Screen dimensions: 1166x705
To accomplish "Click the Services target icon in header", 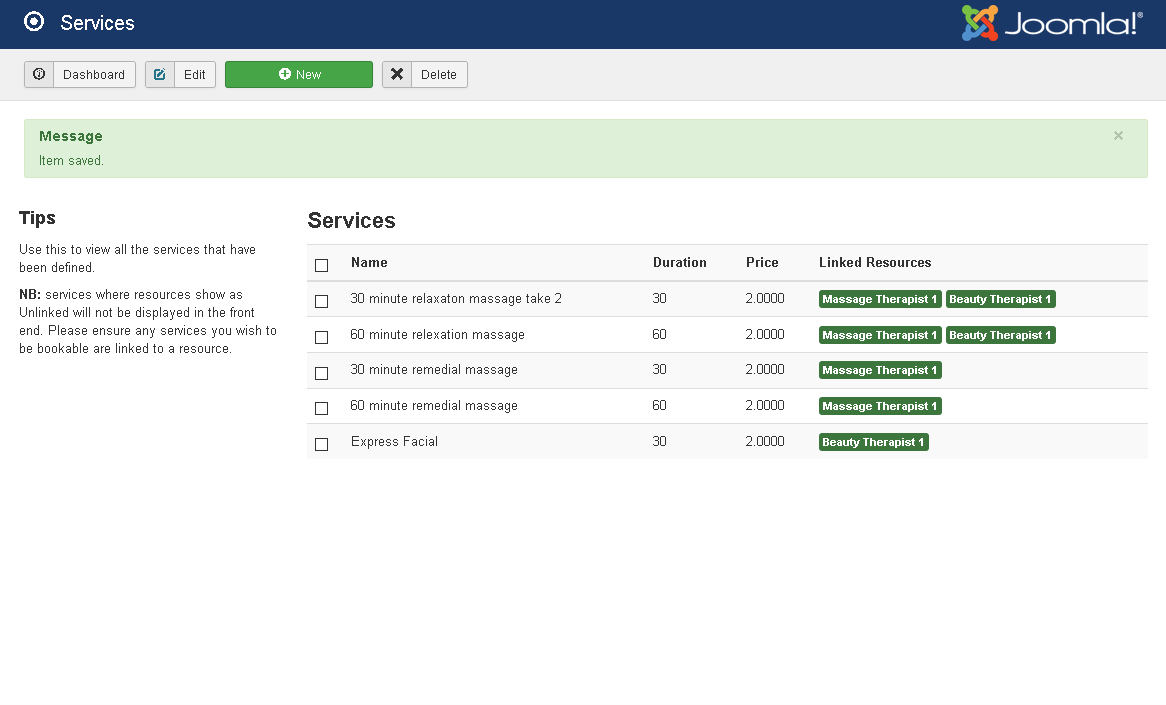I will point(34,22).
